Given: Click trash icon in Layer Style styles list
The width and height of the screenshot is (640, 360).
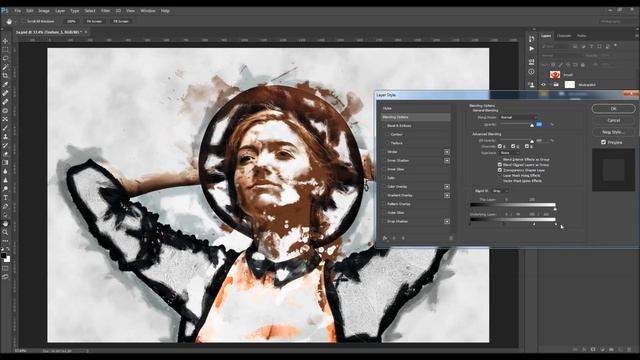Looking at the screenshot, I should (451, 238).
